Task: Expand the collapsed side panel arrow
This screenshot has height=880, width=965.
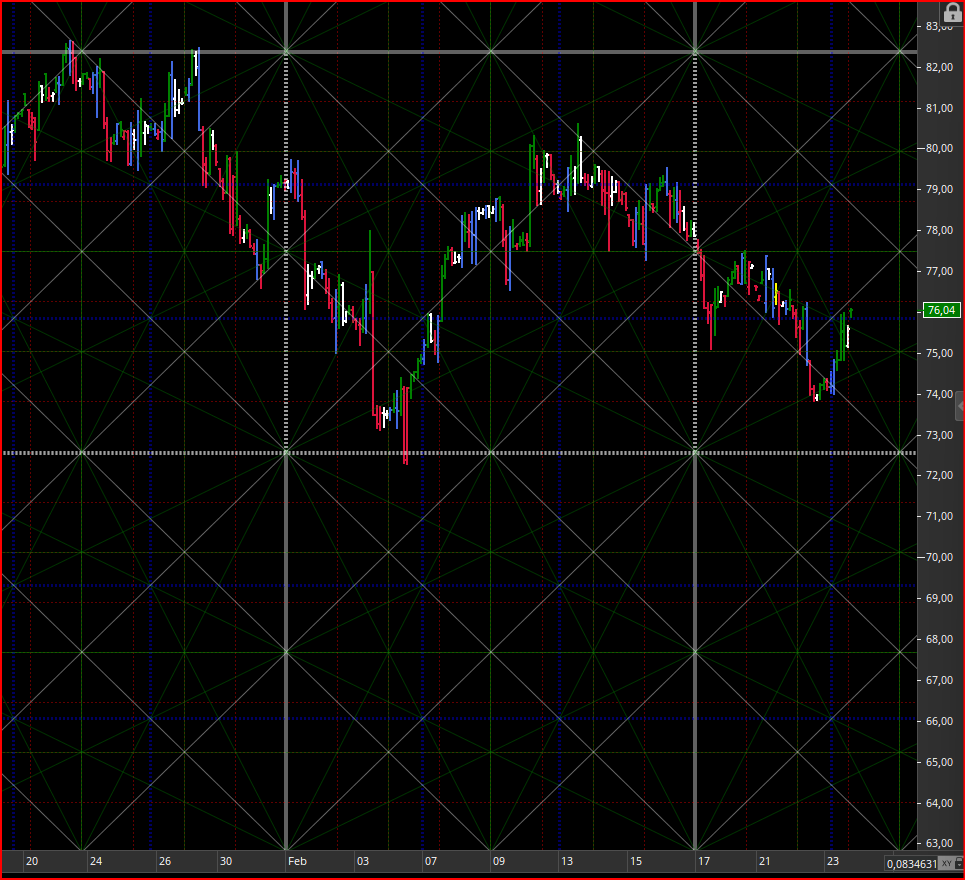Action: click(959, 407)
